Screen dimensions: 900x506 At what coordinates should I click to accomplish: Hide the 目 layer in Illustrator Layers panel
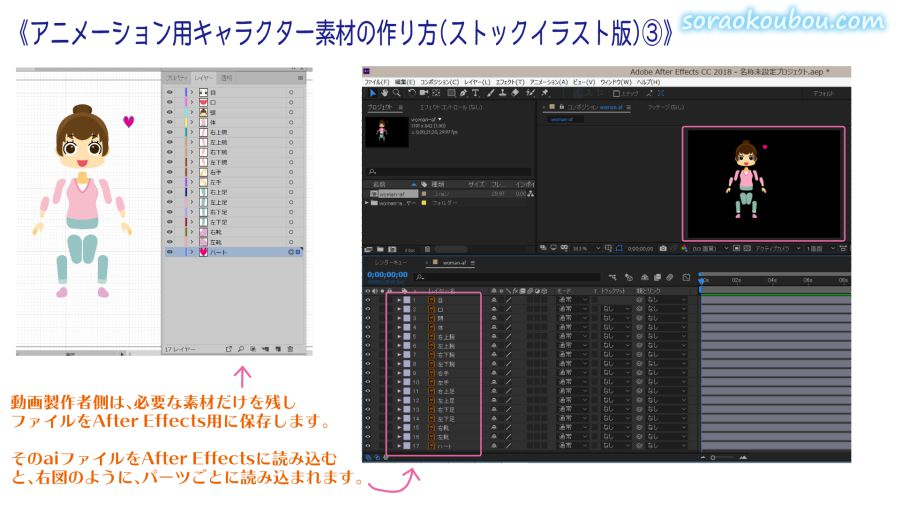169,91
